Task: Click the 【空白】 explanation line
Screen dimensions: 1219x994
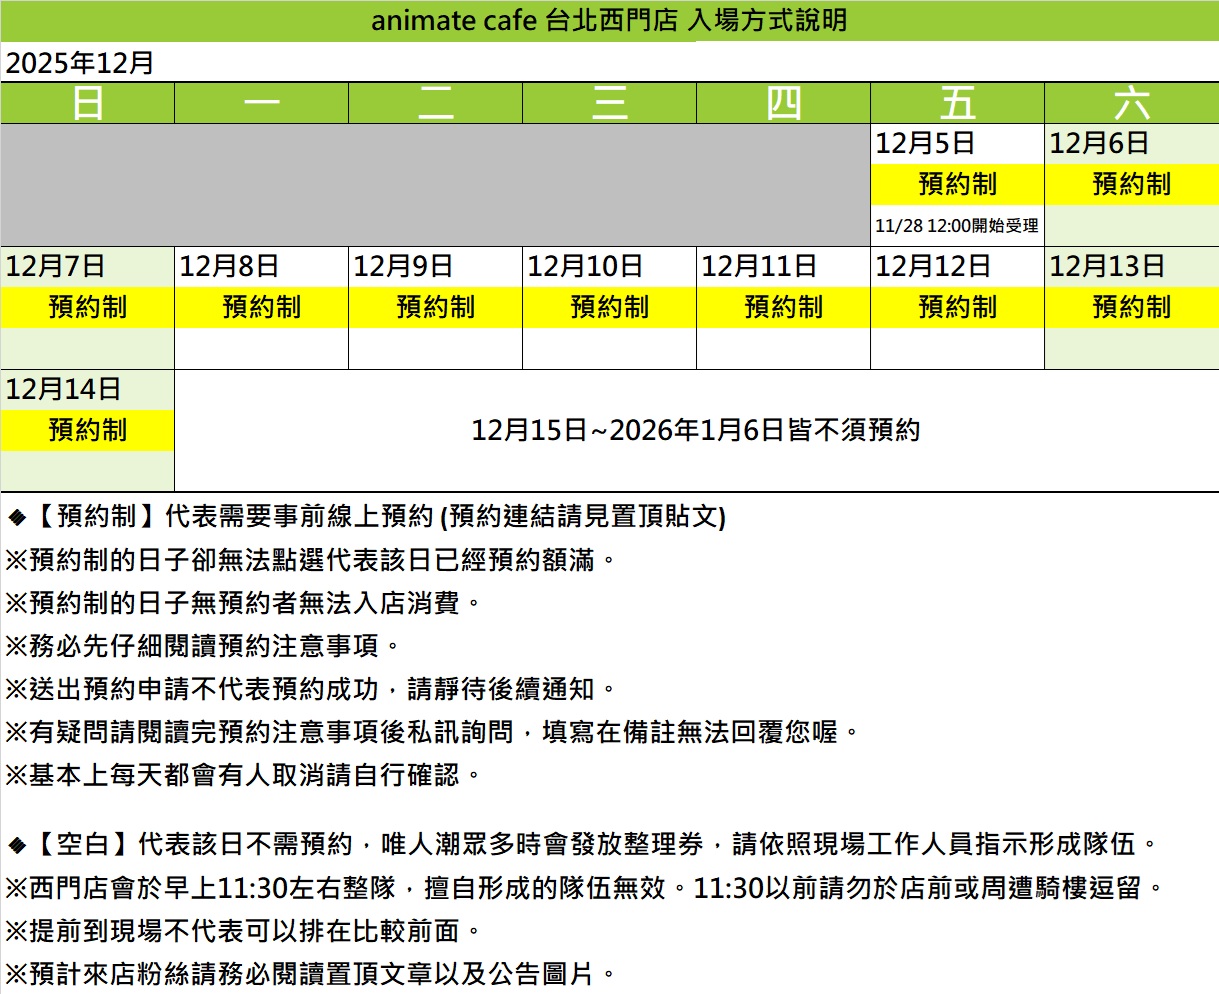Action: point(583,844)
